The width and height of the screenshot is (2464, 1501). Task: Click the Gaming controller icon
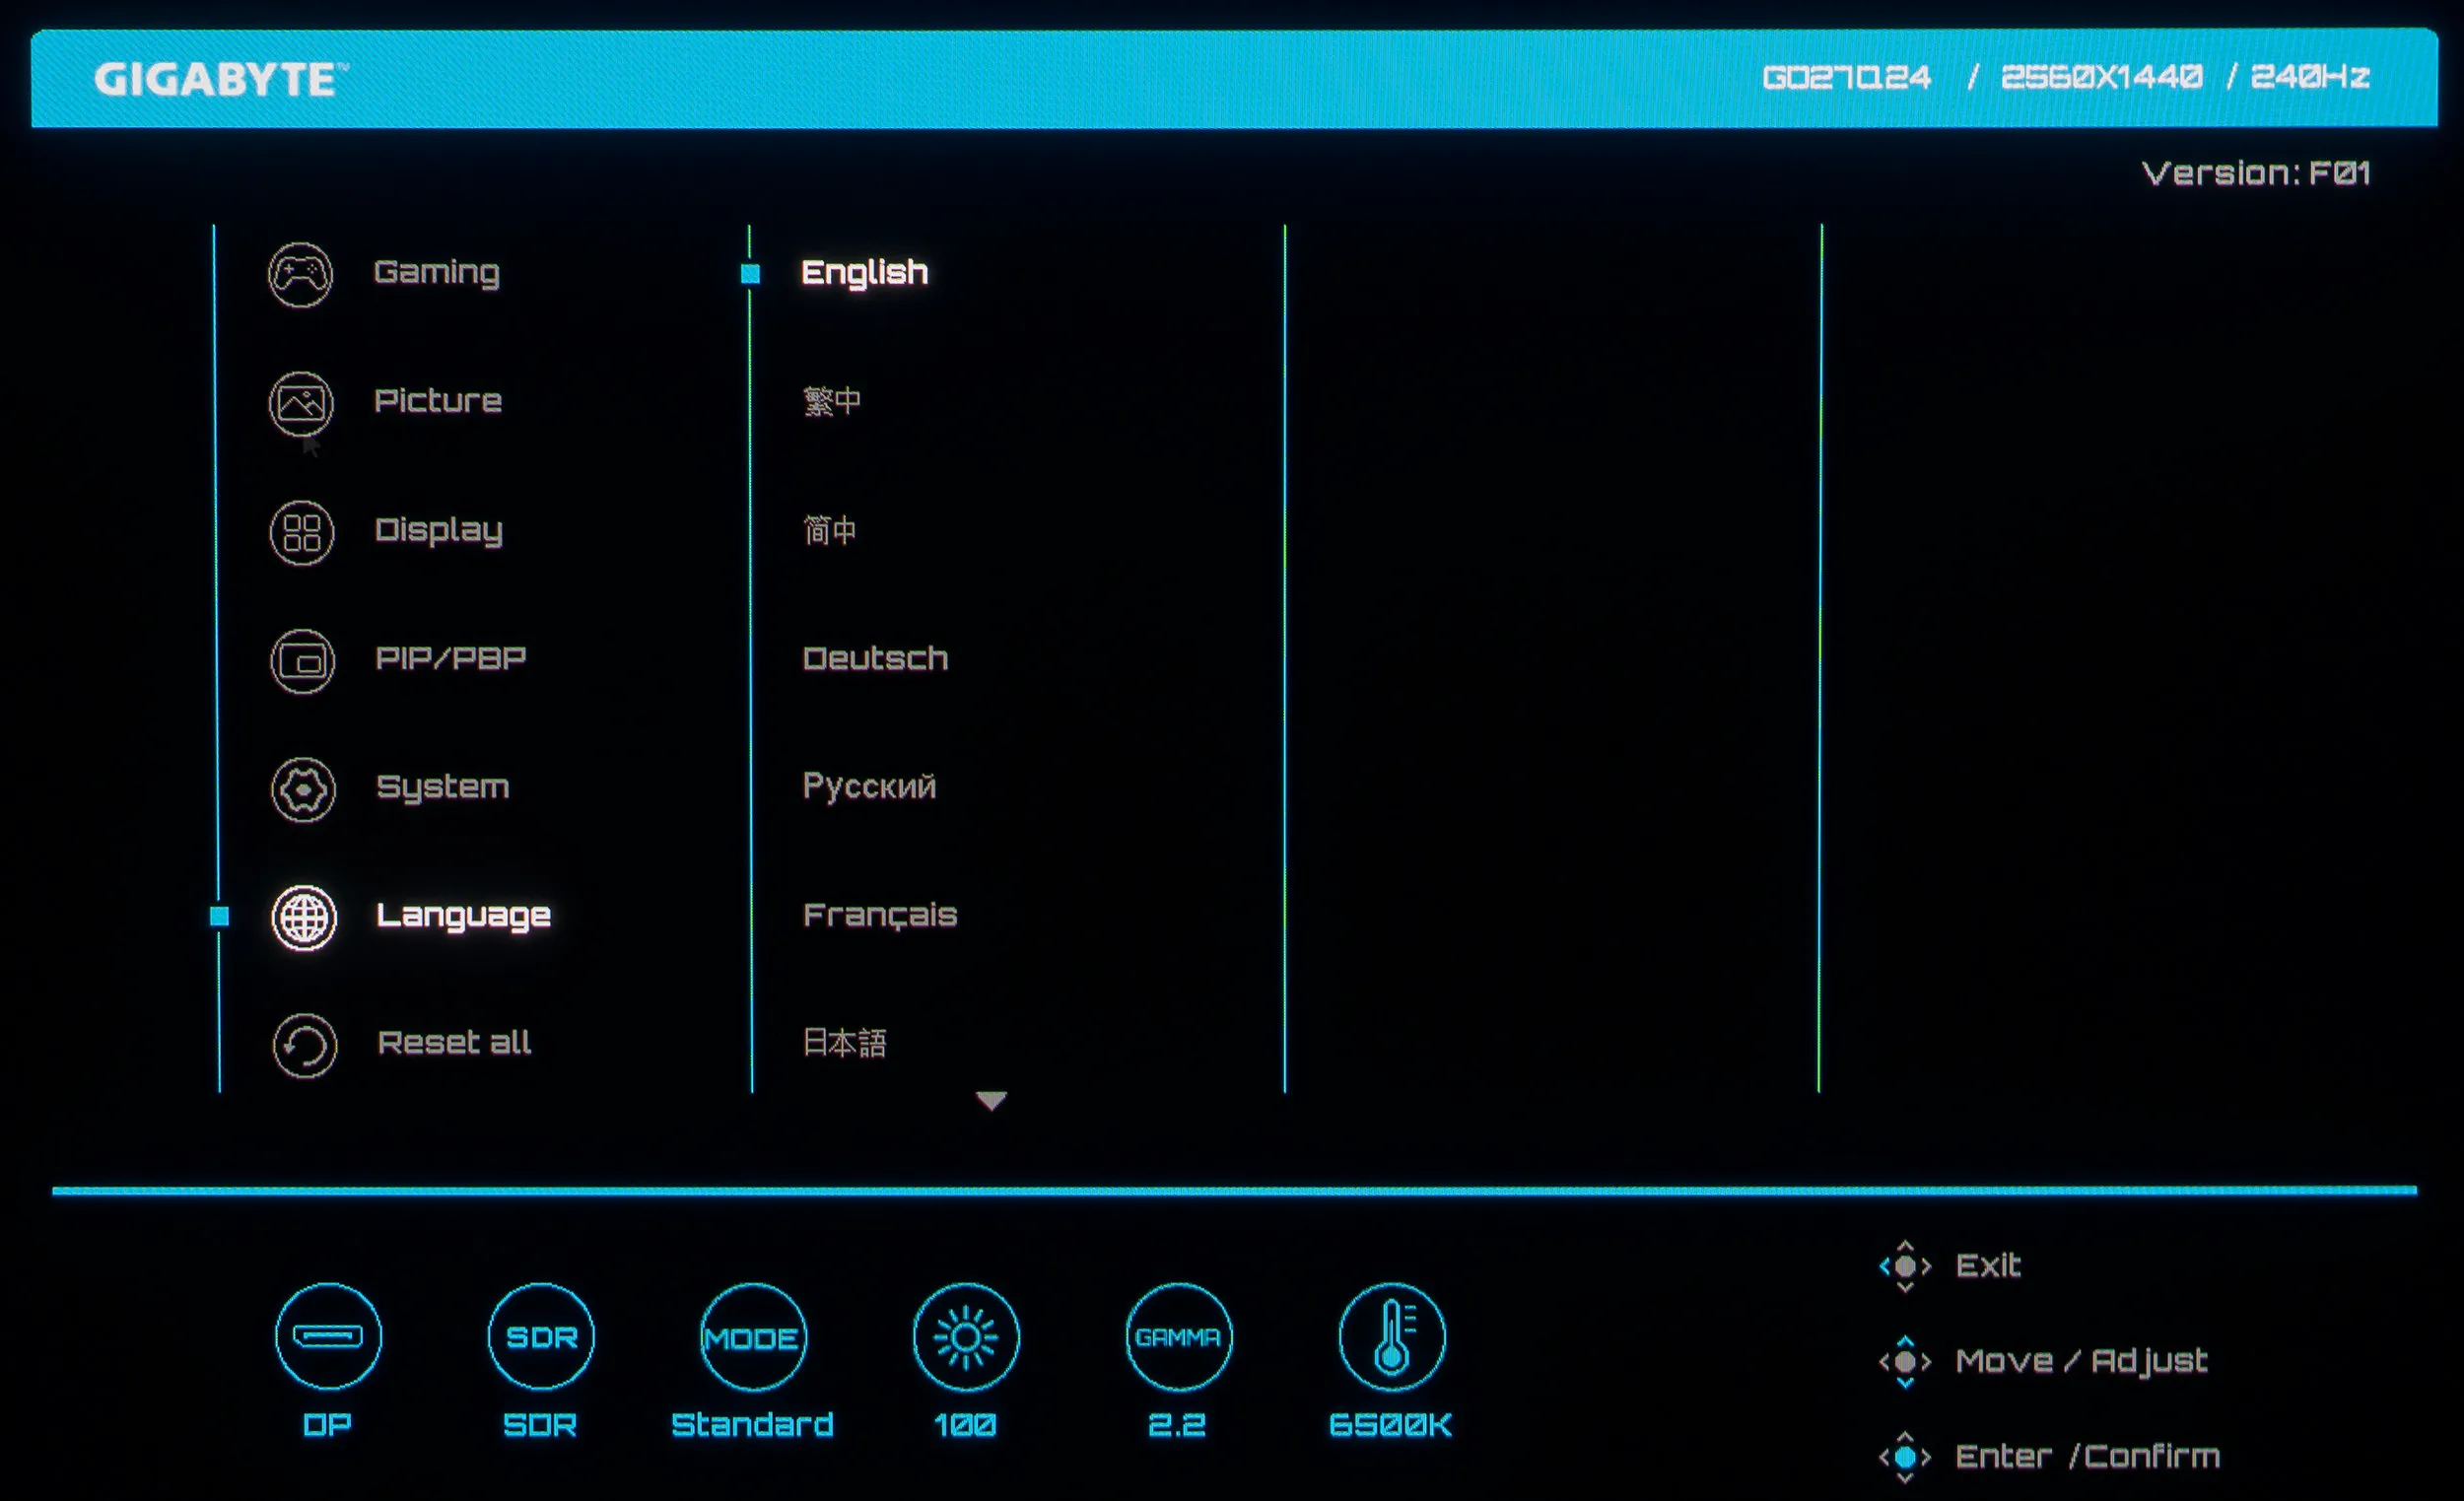click(x=300, y=274)
